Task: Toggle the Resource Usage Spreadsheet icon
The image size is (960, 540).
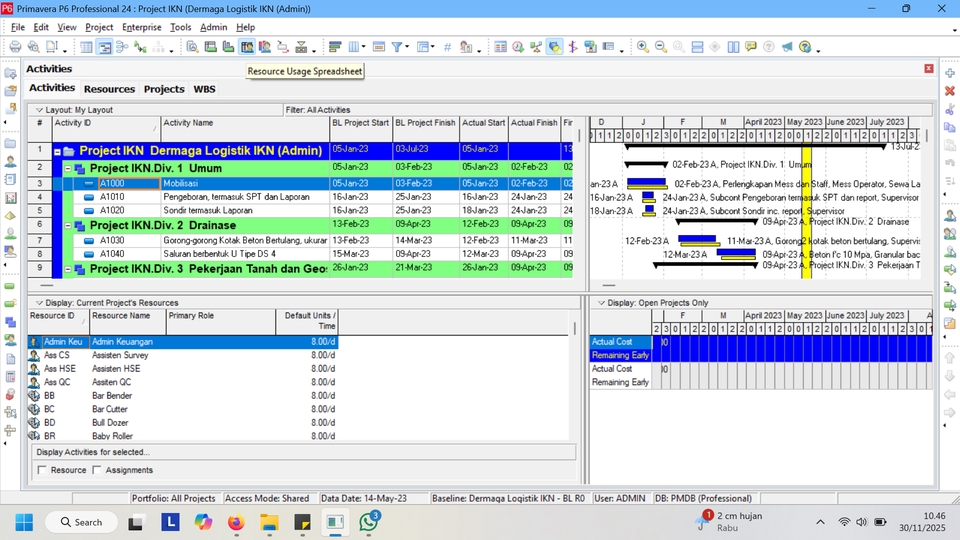Action: point(247,47)
